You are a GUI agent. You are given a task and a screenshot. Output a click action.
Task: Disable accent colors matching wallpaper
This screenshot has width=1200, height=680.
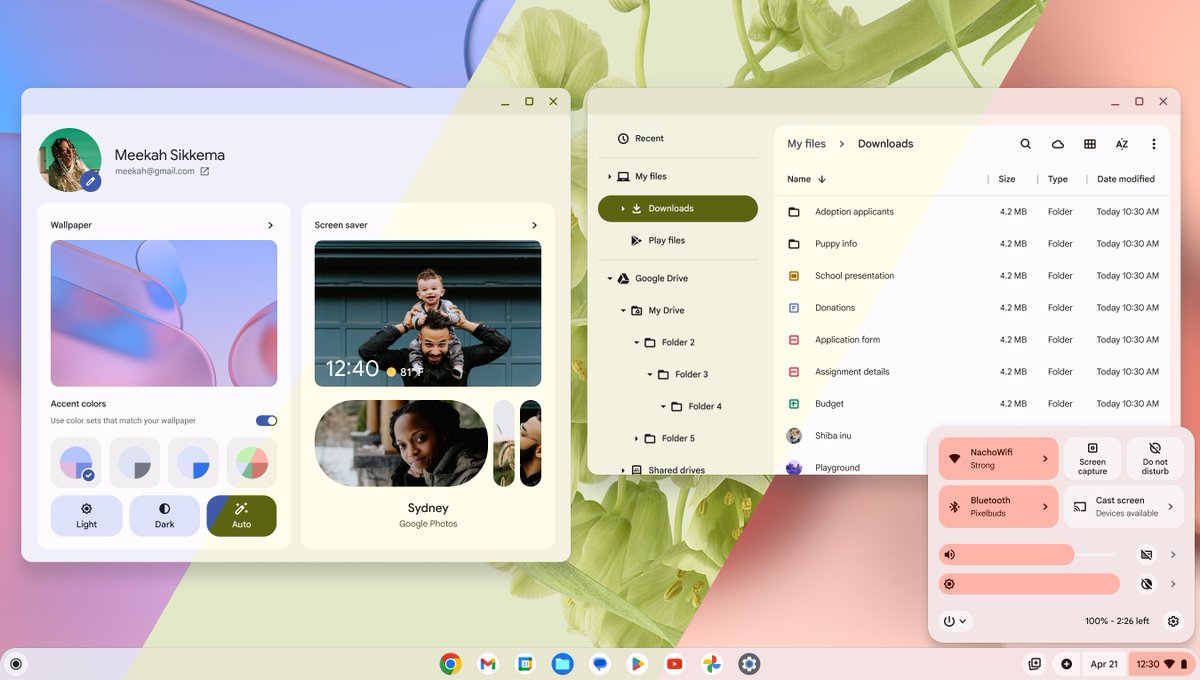point(266,420)
